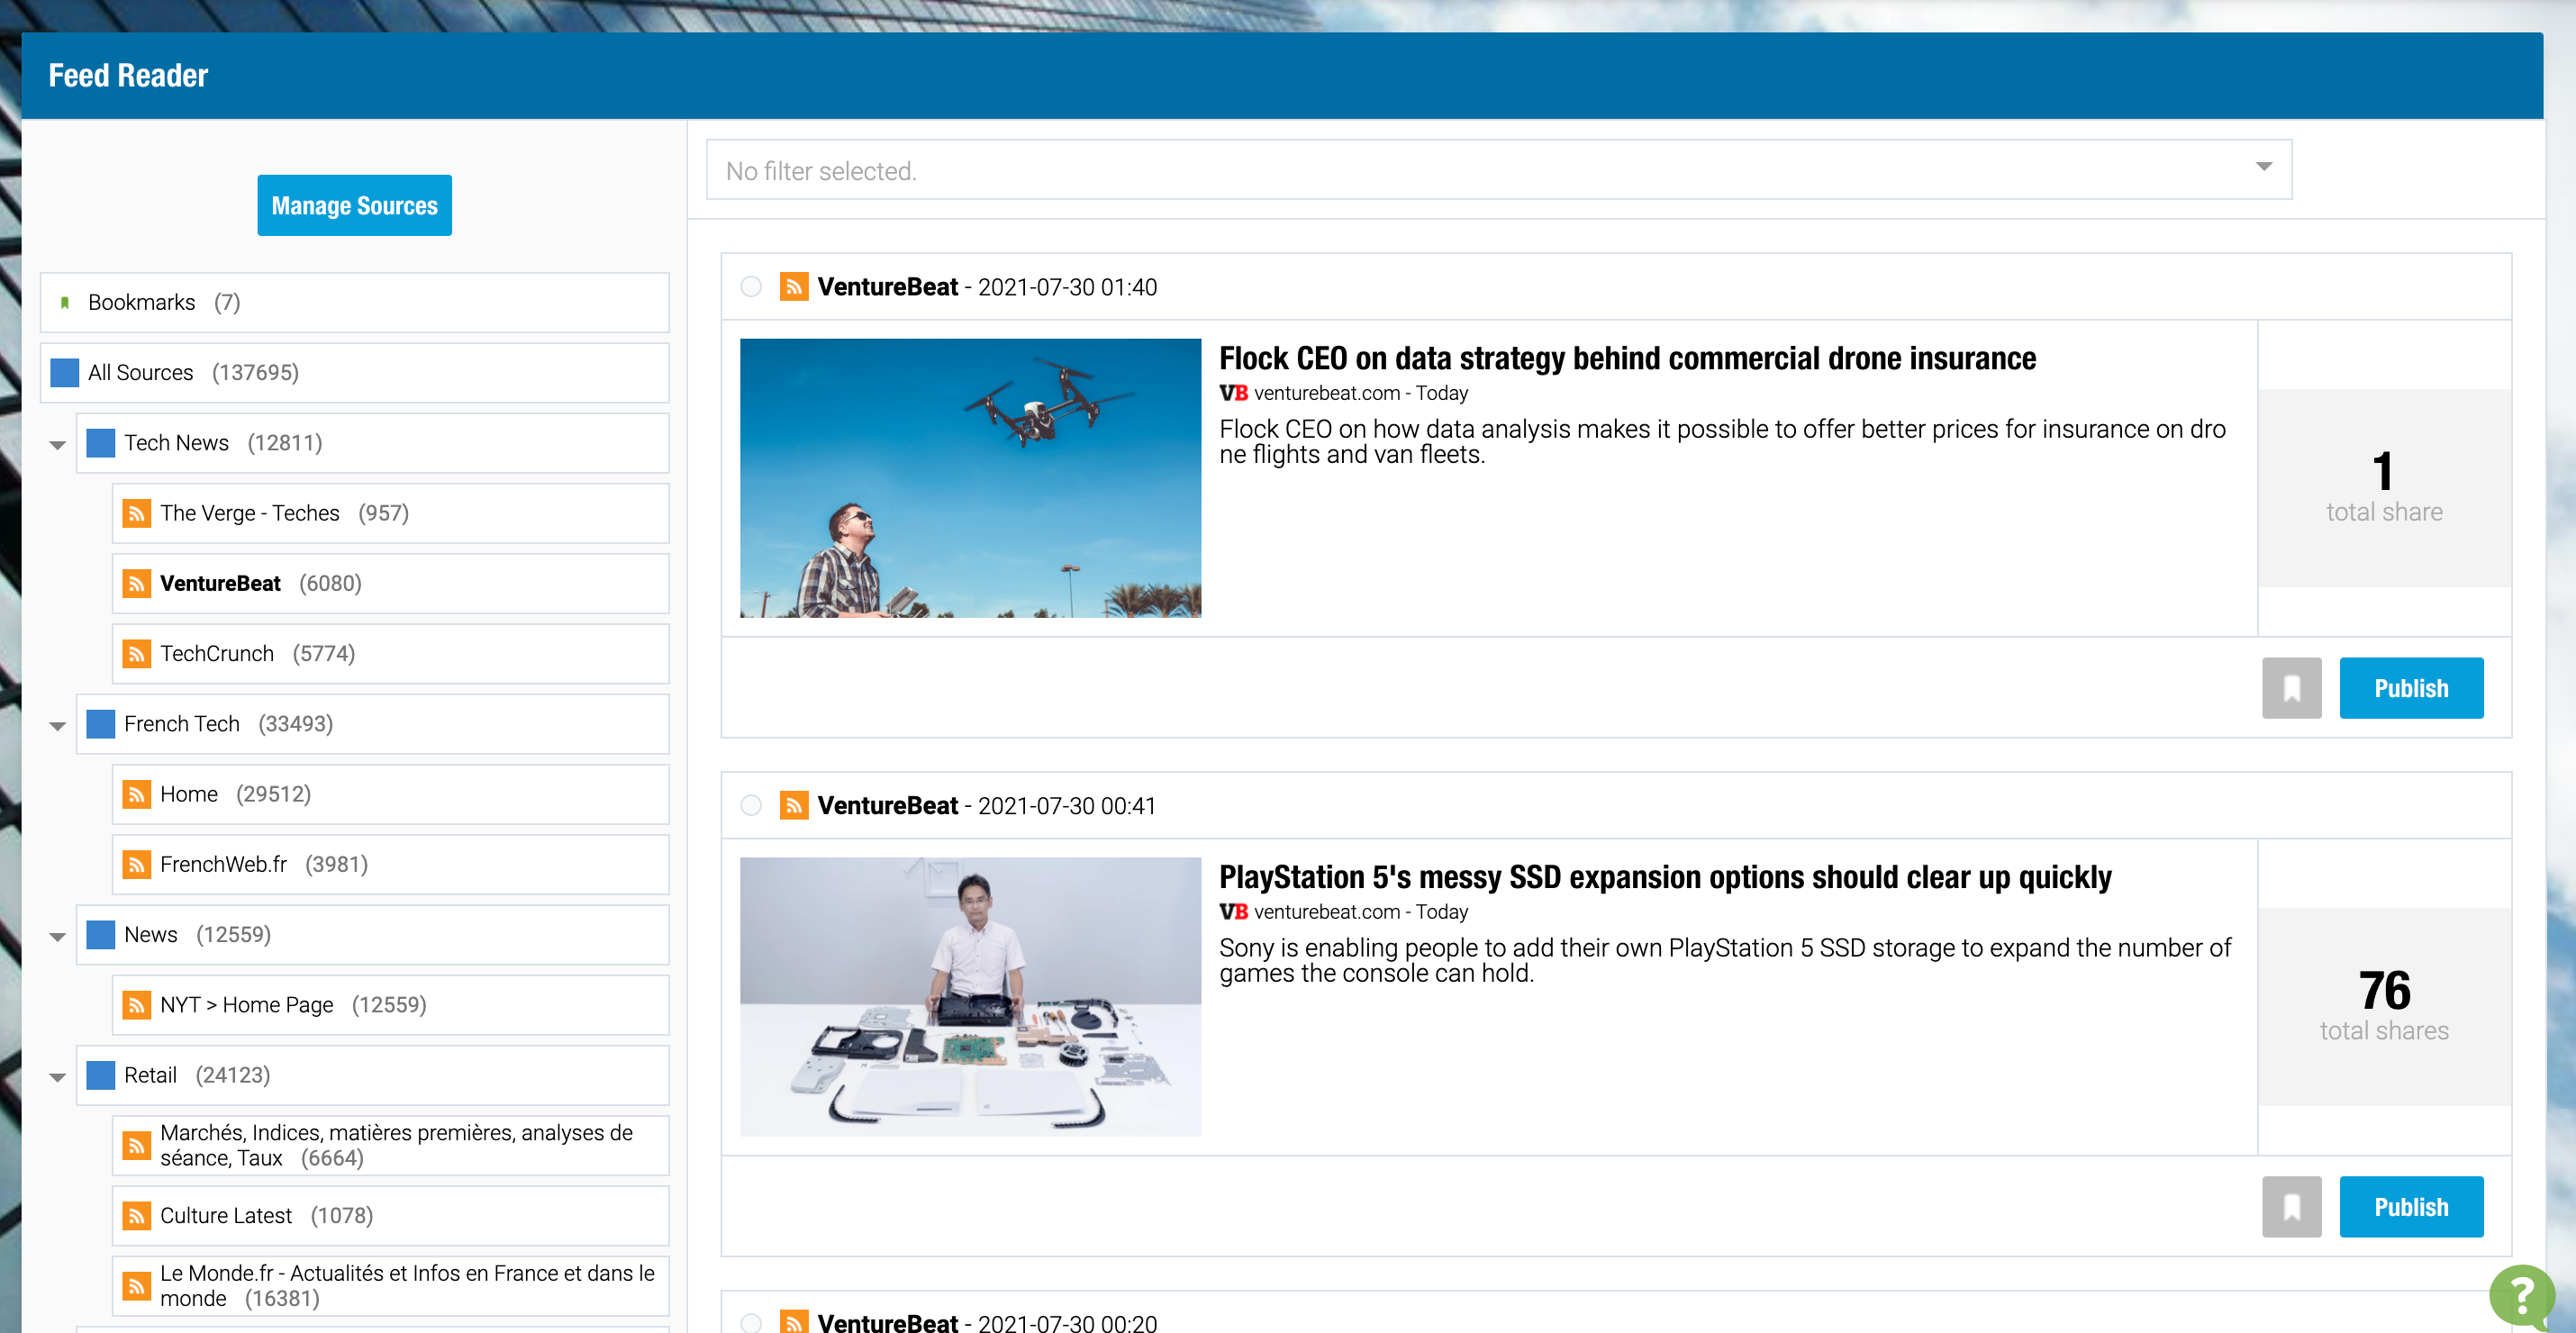Click the blue All Sources folder icon

click(65, 373)
